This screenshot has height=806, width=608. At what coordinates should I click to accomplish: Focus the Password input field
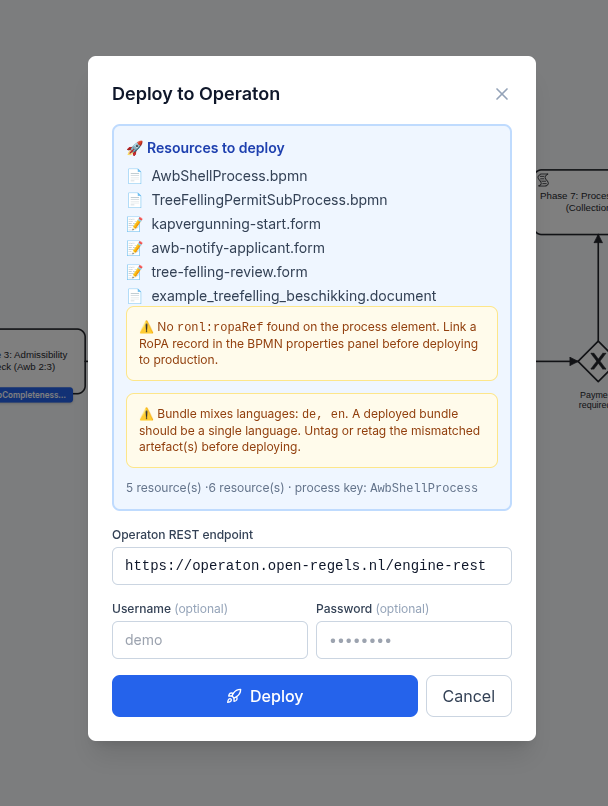coord(414,640)
